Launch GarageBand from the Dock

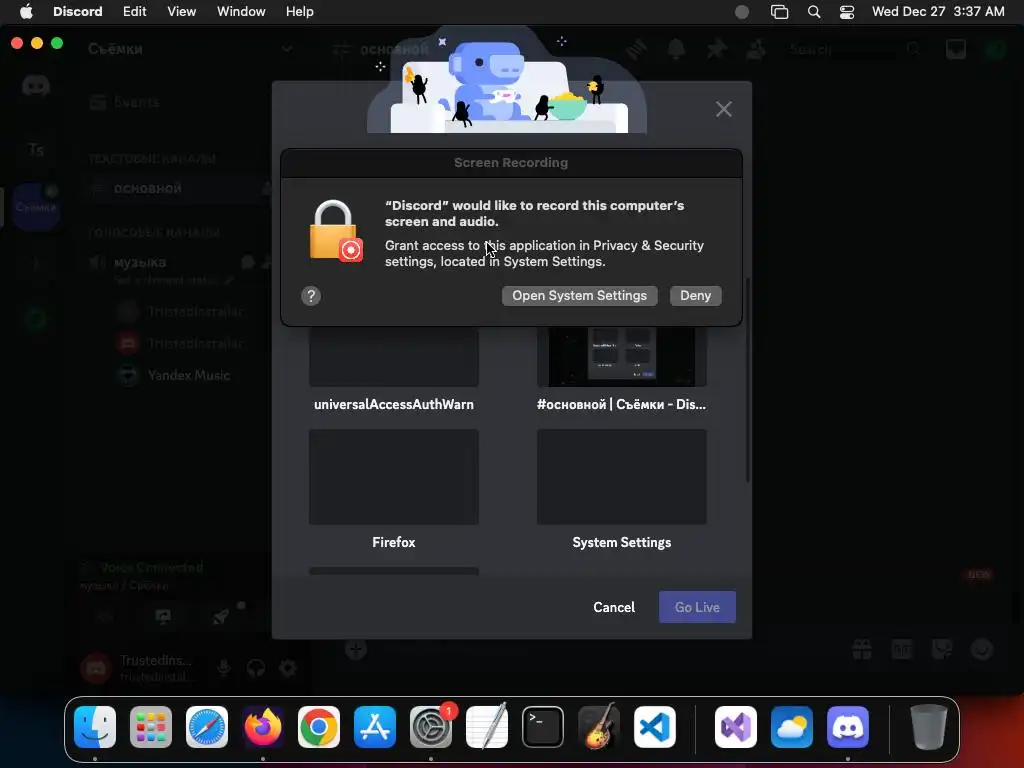click(x=599, y=727)
